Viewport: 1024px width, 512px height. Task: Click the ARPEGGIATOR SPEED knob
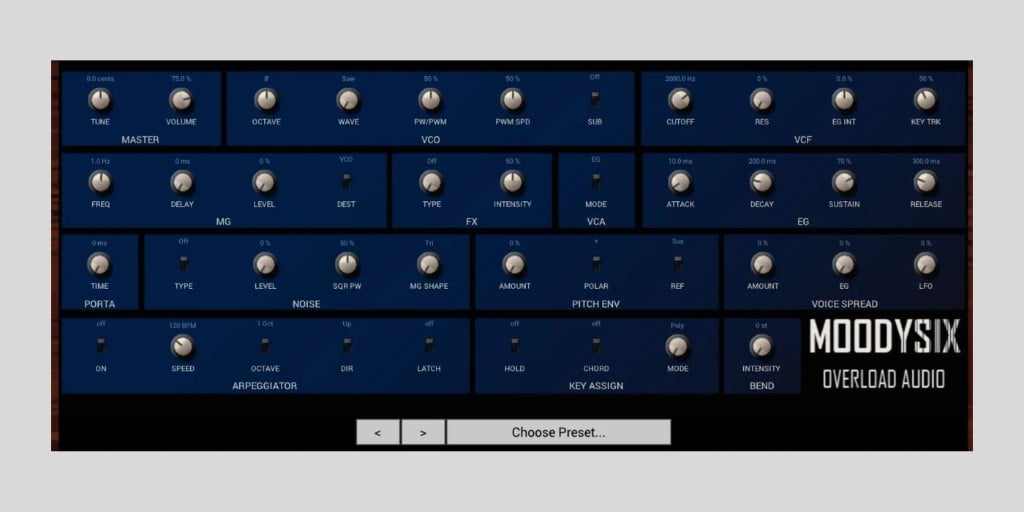tap(182, 346)
